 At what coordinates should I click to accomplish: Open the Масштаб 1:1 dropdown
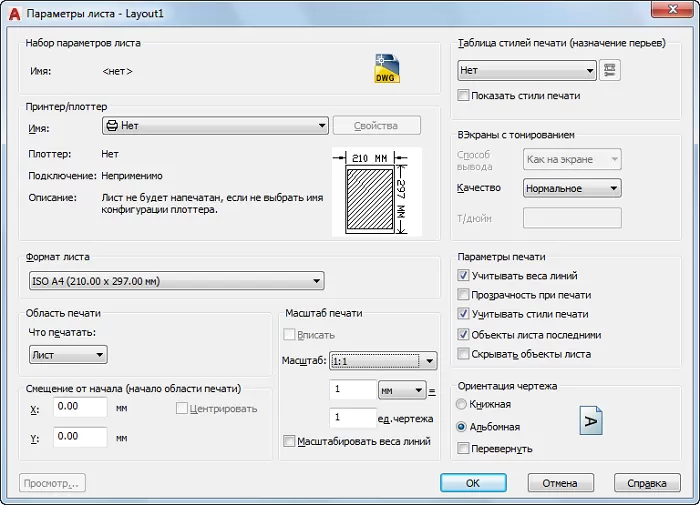tap(383, 361)
